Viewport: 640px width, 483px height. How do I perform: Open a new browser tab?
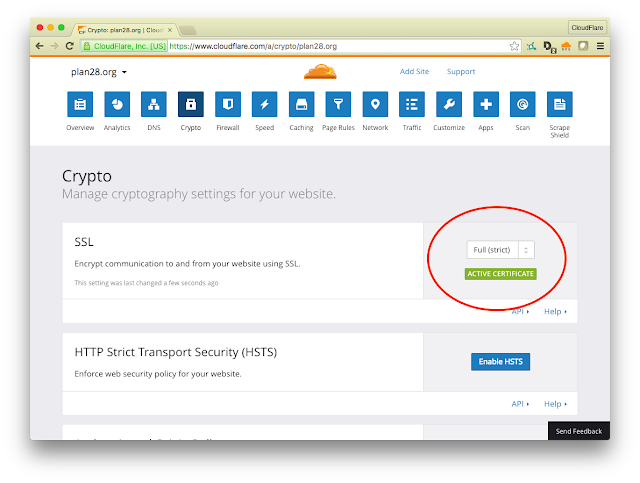coord(187,30)
